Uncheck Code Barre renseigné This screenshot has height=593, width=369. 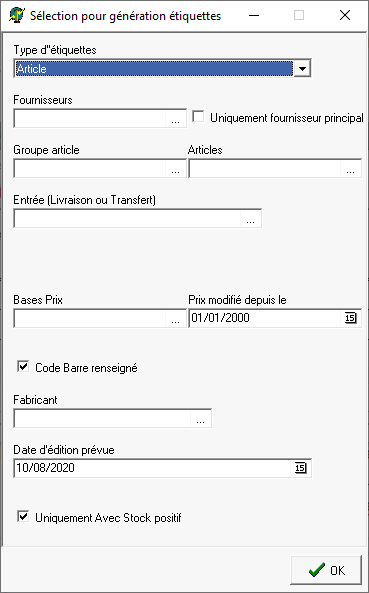pos(23,366)
